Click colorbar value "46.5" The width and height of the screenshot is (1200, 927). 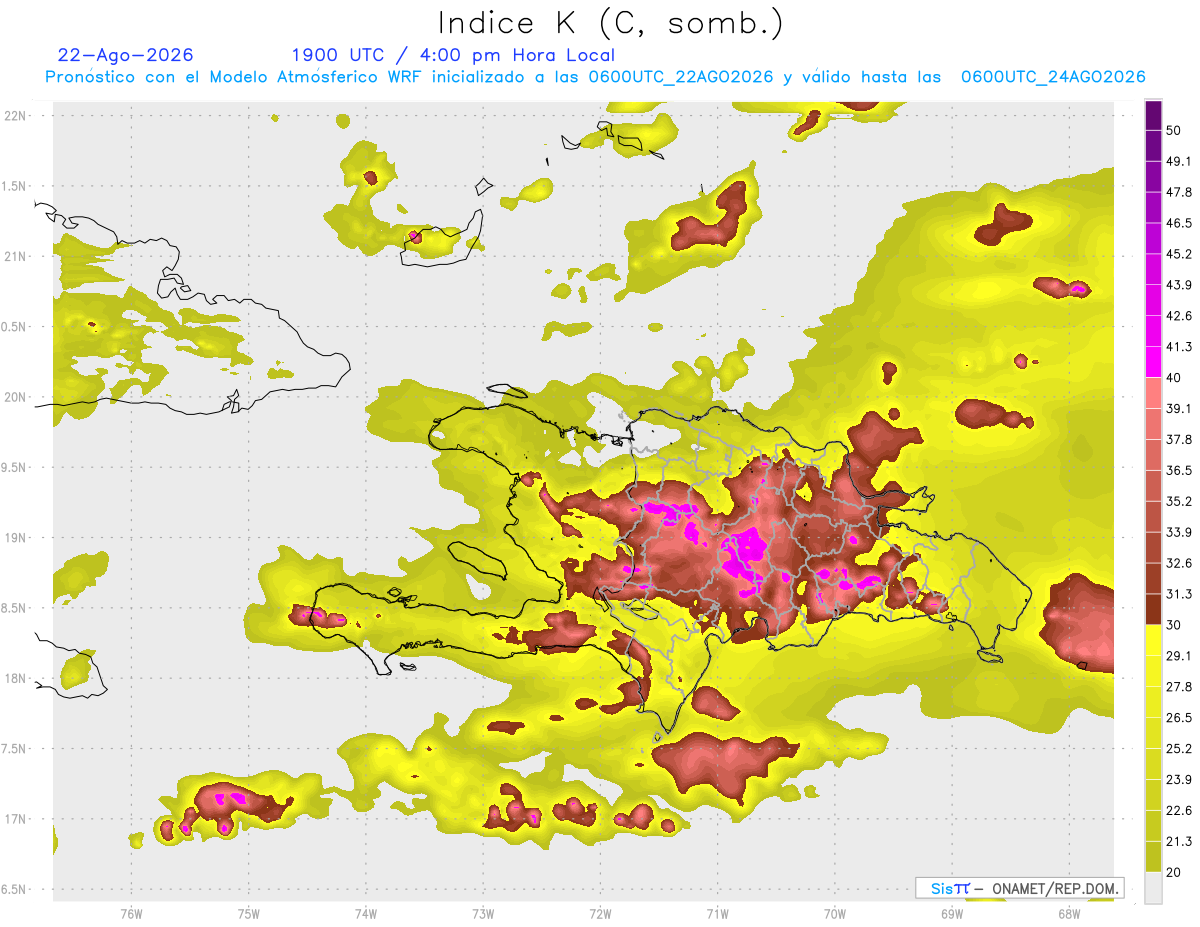click(x=1179, y=223)
